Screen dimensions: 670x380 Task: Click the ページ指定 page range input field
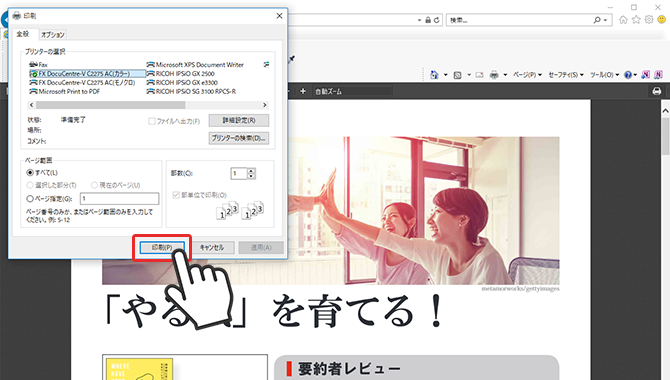(x=119, y=198)
